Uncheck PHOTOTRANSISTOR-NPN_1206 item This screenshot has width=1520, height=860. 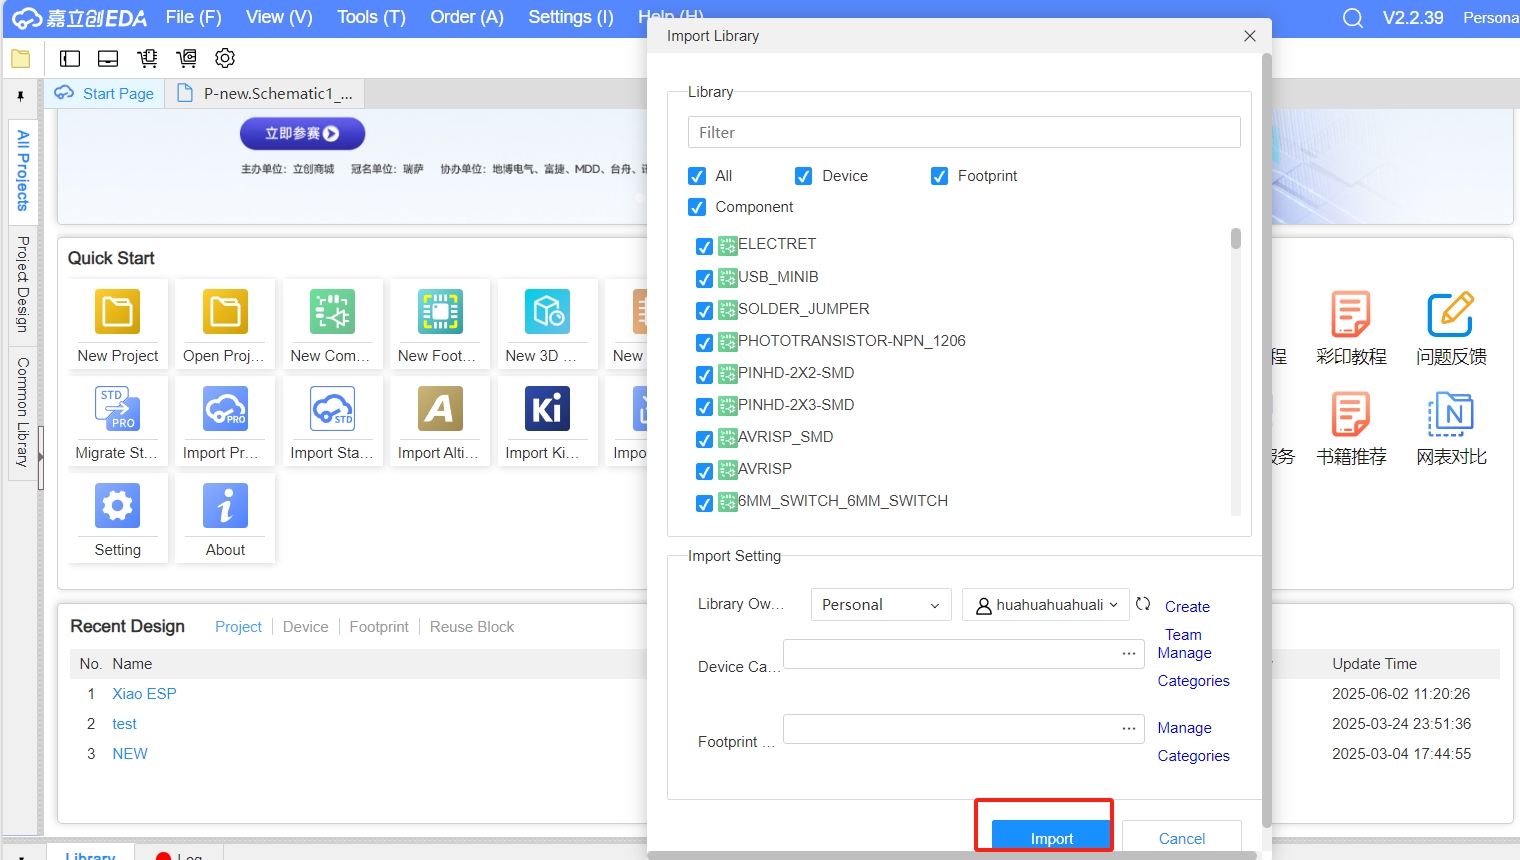704,342
